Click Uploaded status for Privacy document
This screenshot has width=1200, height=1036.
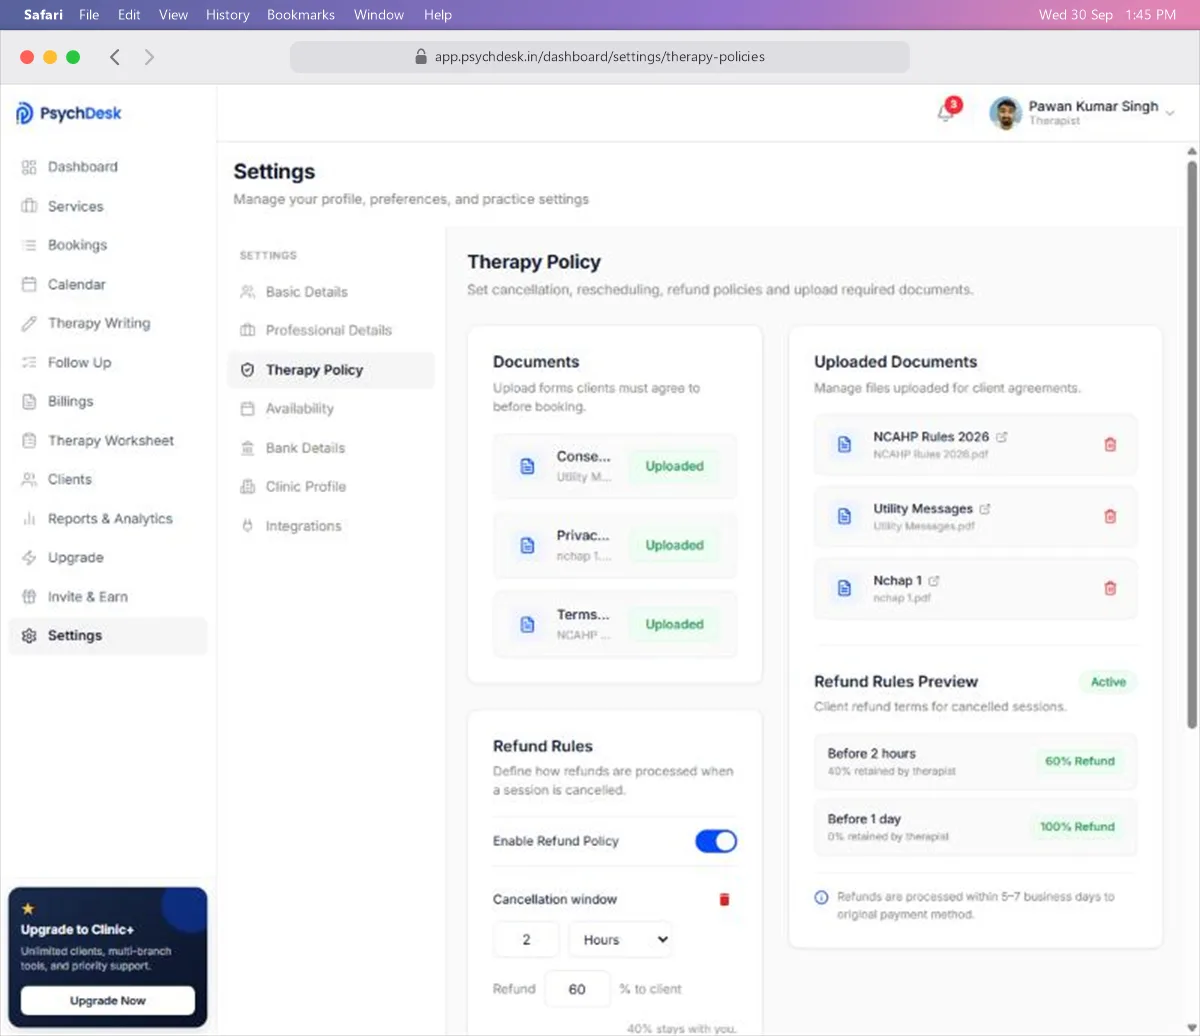coord(674,545)
